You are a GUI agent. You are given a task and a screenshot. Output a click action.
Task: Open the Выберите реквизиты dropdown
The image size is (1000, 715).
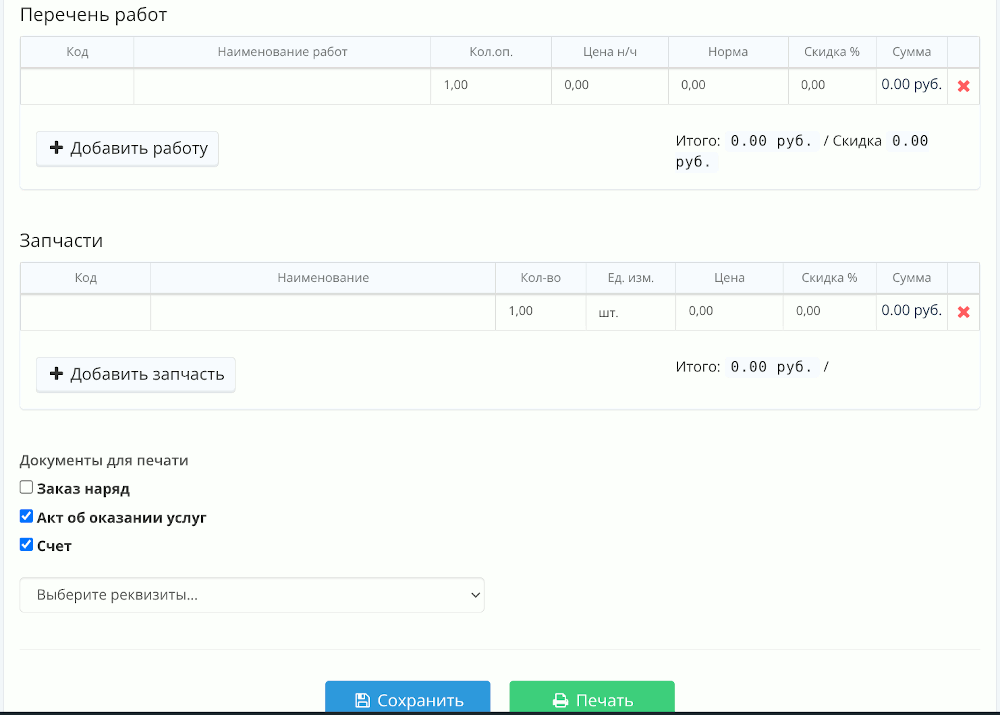[x=252, y=595]
